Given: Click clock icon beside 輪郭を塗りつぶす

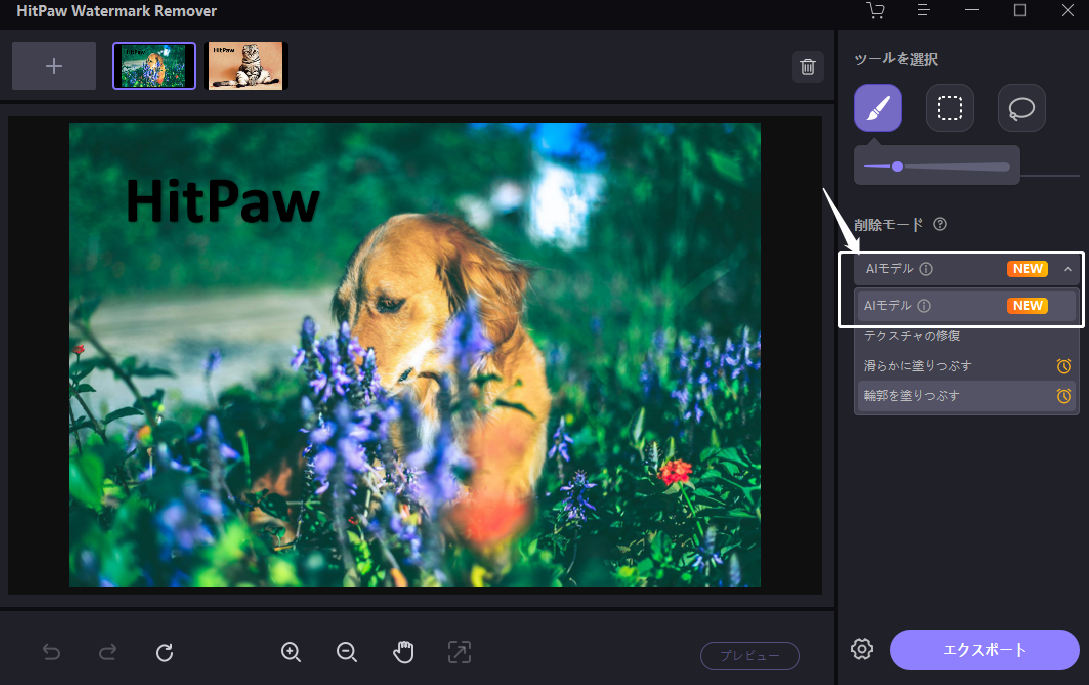Looking at the screenshot, I should (1063, 395).
